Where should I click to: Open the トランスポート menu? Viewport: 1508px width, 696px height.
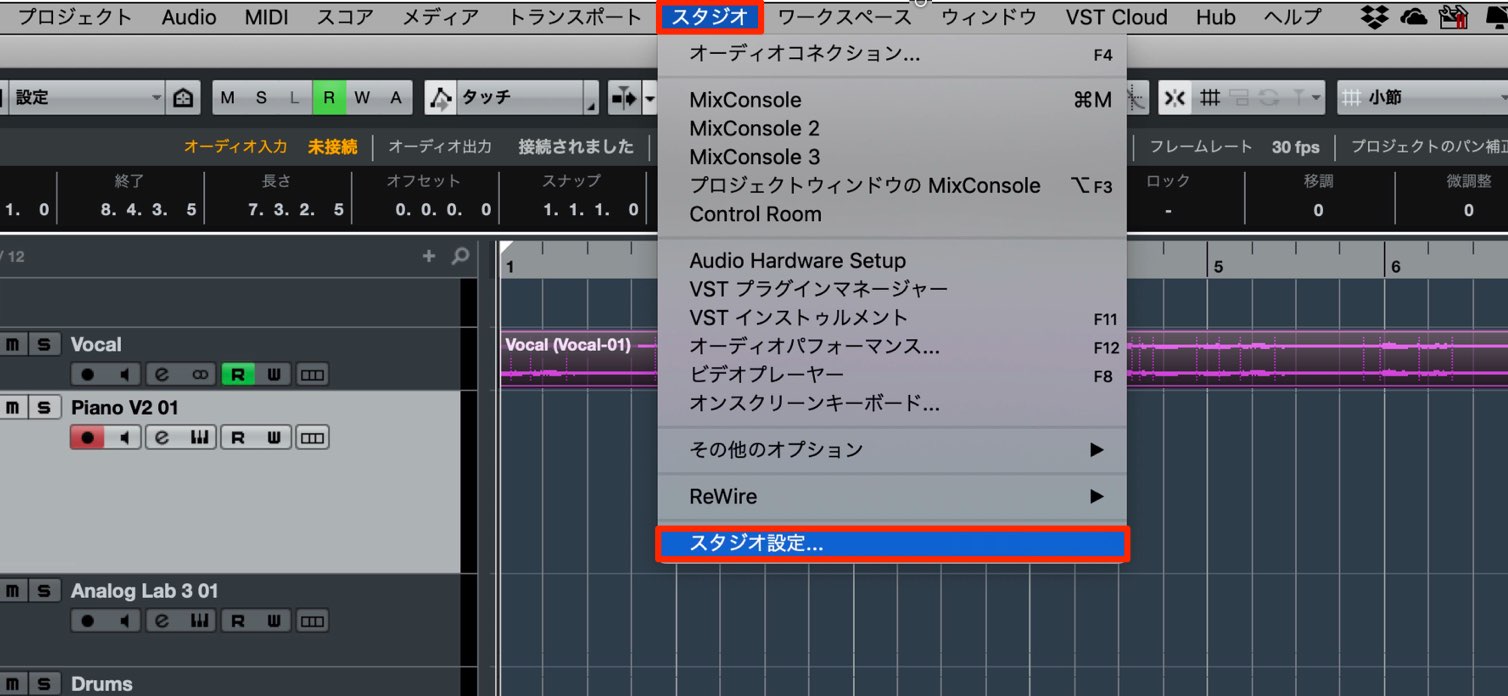click(x=575, y=17)
